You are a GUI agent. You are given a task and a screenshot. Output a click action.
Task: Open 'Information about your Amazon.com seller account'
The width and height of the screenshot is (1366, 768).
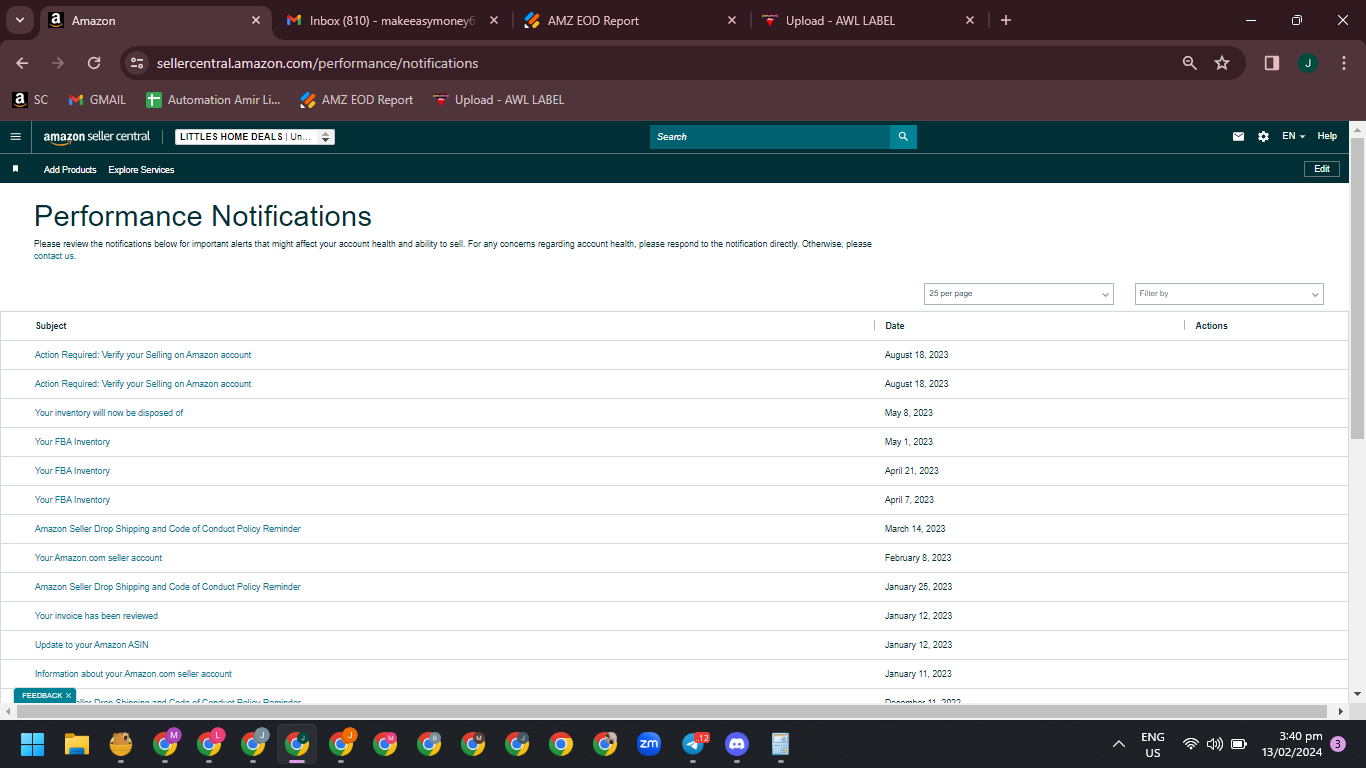pos(133,674)
